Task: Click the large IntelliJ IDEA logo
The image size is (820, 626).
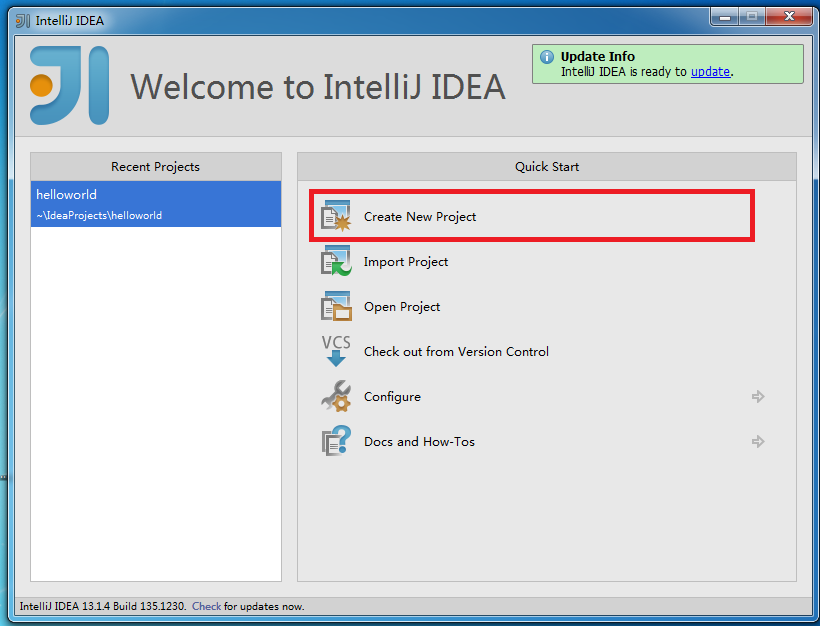Action: click(69, 86)
